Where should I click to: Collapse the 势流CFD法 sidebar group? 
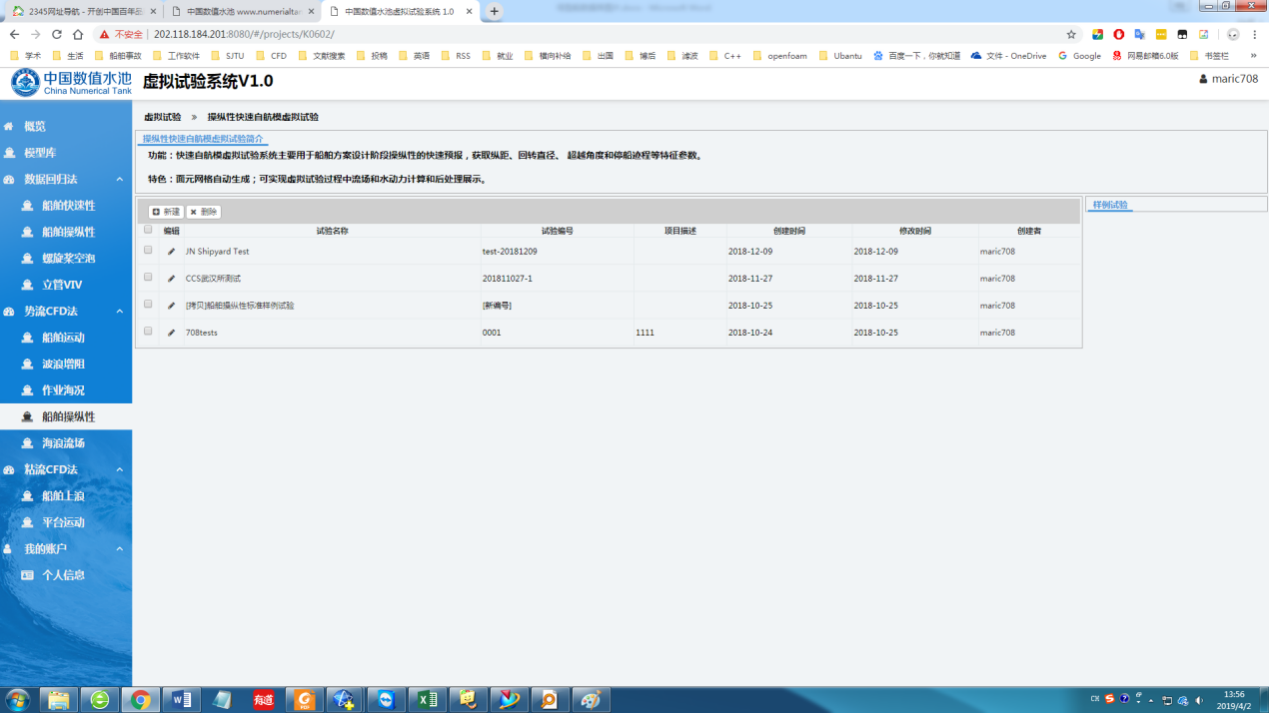pyautogui.click(x=120, y=311)
